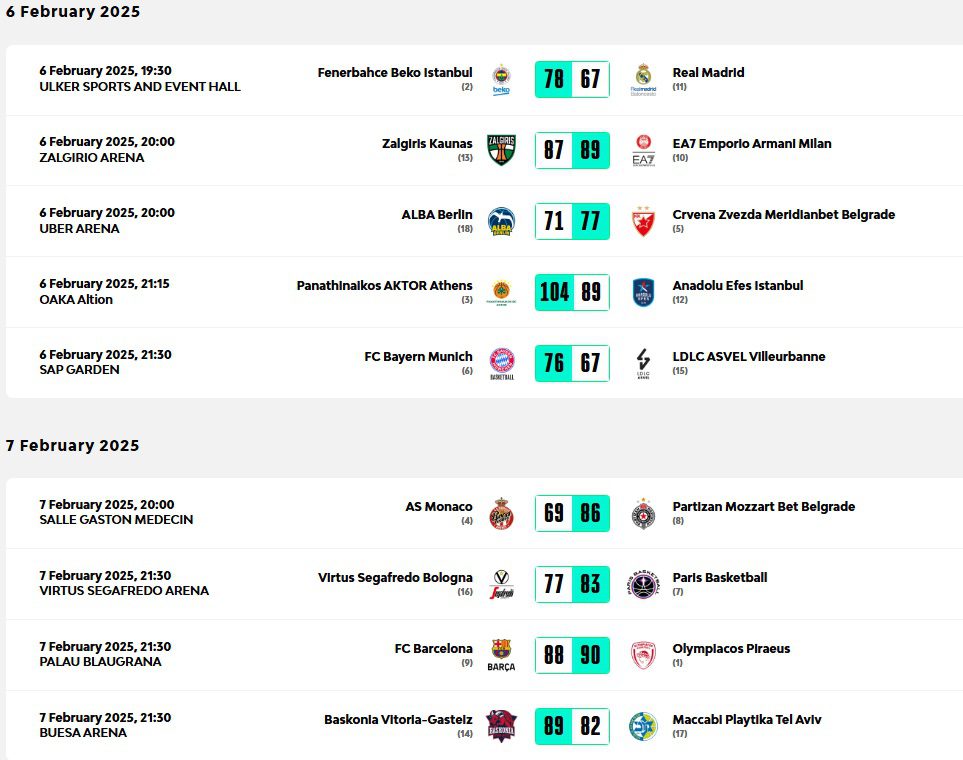Click the Crvena Zvezda red shield logo
Screen dimensions: 963x760
[644, 221]
